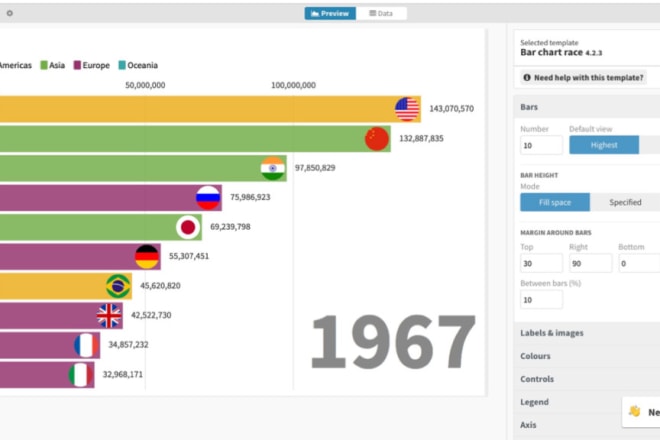
Task: Click the Bar chart race template title
Action: click(561, 53)
